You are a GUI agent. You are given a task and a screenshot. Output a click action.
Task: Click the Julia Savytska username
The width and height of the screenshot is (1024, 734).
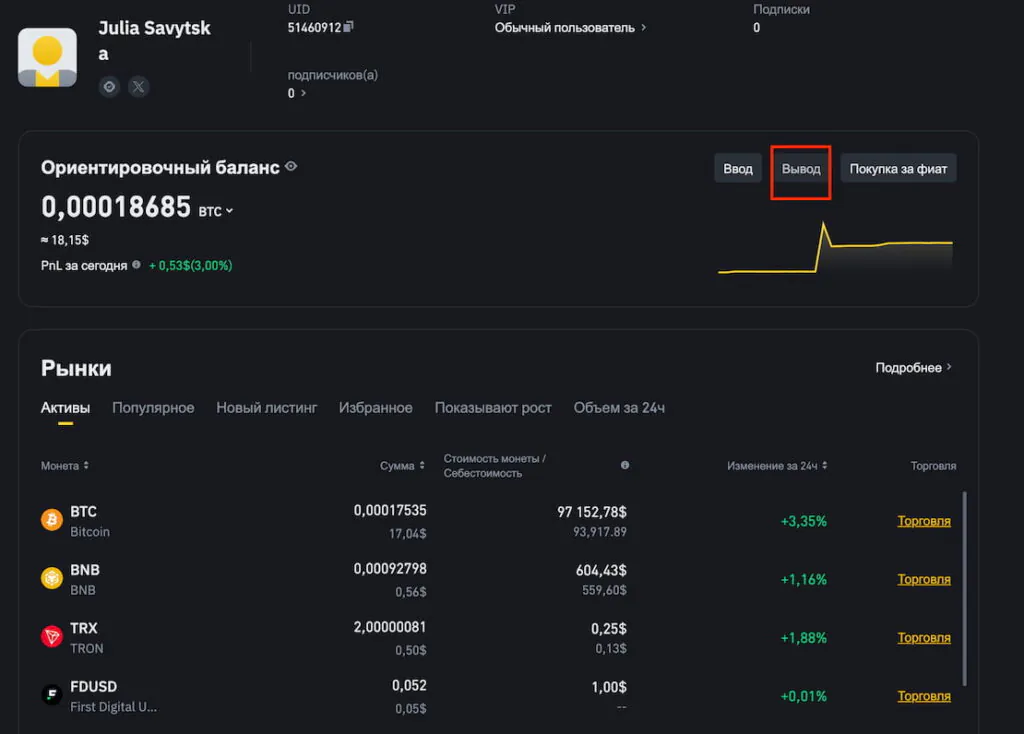(154, 40)
